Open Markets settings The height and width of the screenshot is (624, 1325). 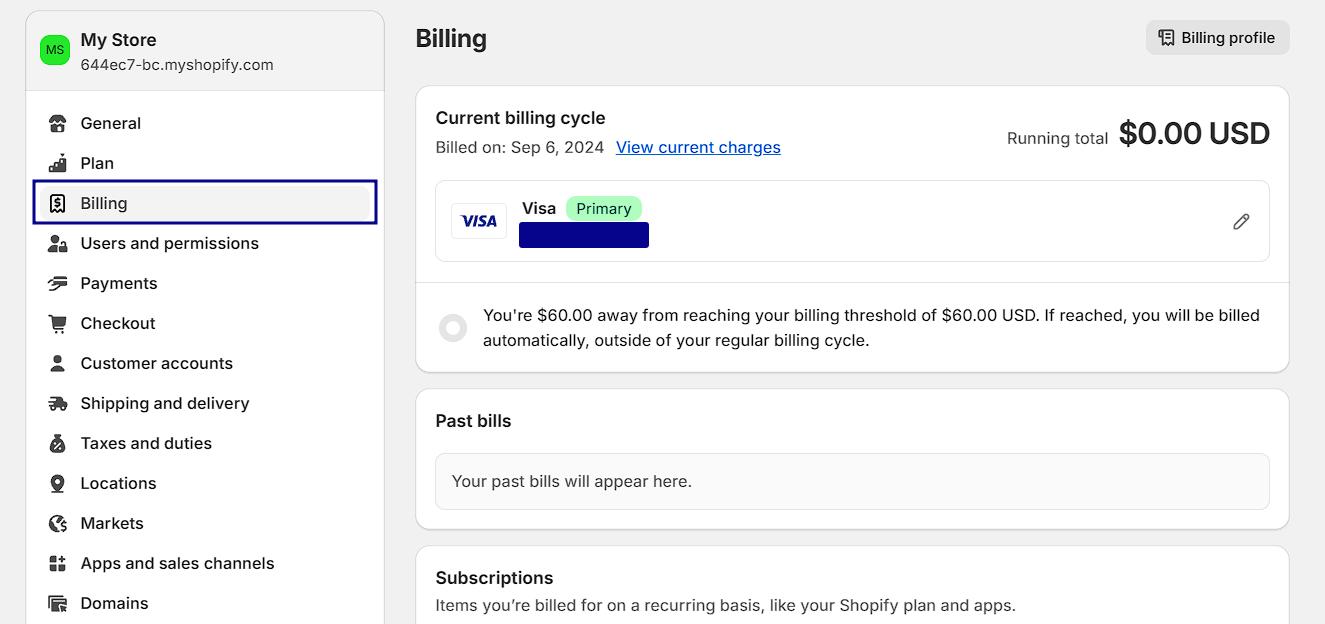point(205,523)
